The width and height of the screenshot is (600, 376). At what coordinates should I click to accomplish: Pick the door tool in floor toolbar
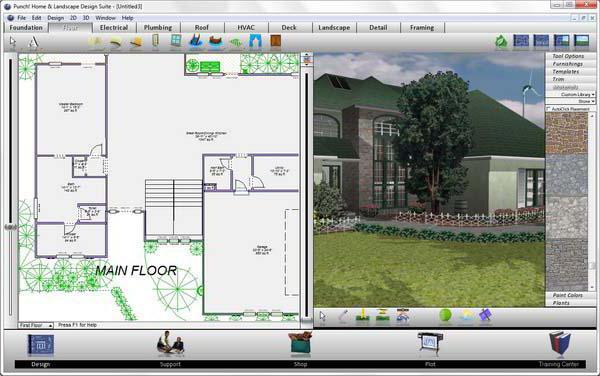pos(155,41)
